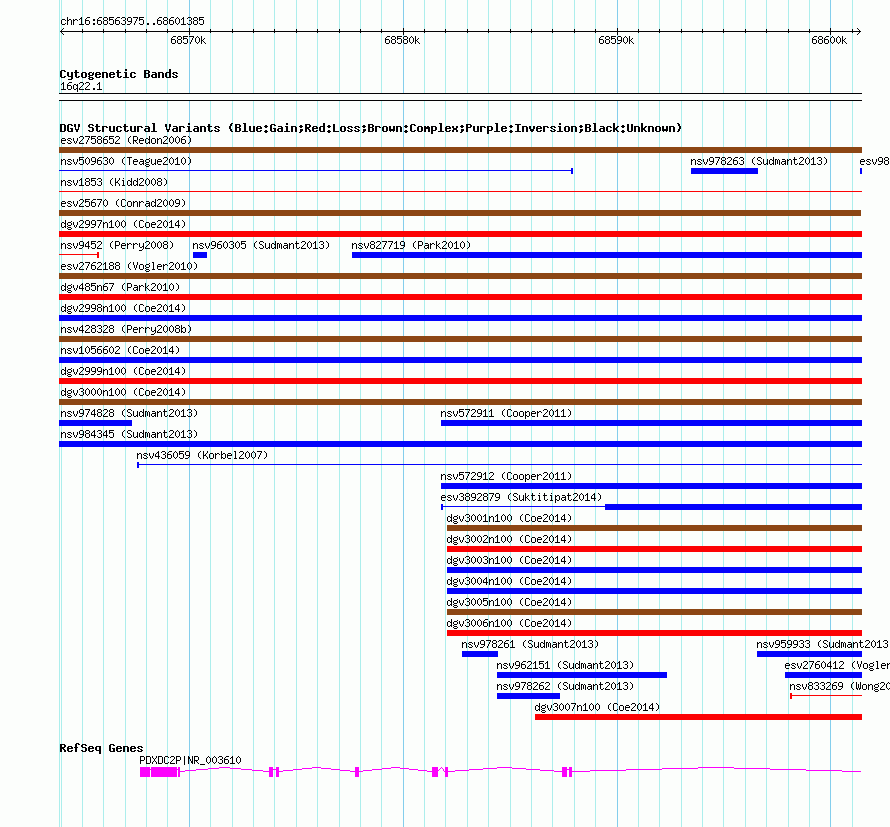The image size is (890, 827).
Task: Open gene PDXDC2P|NR_003610 label
Action: 190,760
